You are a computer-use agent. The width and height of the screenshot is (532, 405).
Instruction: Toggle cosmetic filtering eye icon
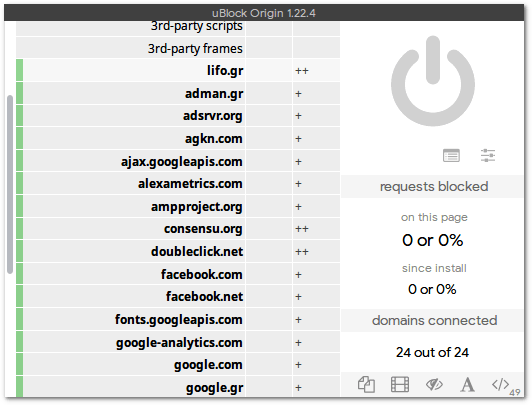(x=434, y=384)
